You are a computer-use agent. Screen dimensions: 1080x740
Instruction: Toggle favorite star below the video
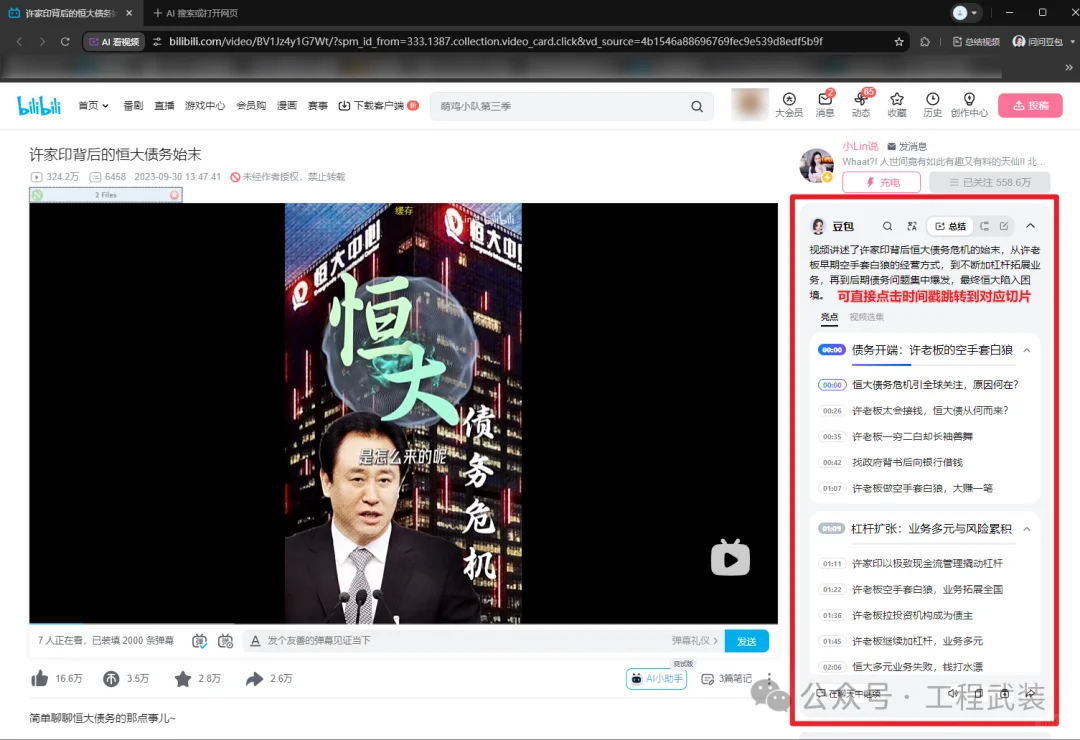[183, 678]
